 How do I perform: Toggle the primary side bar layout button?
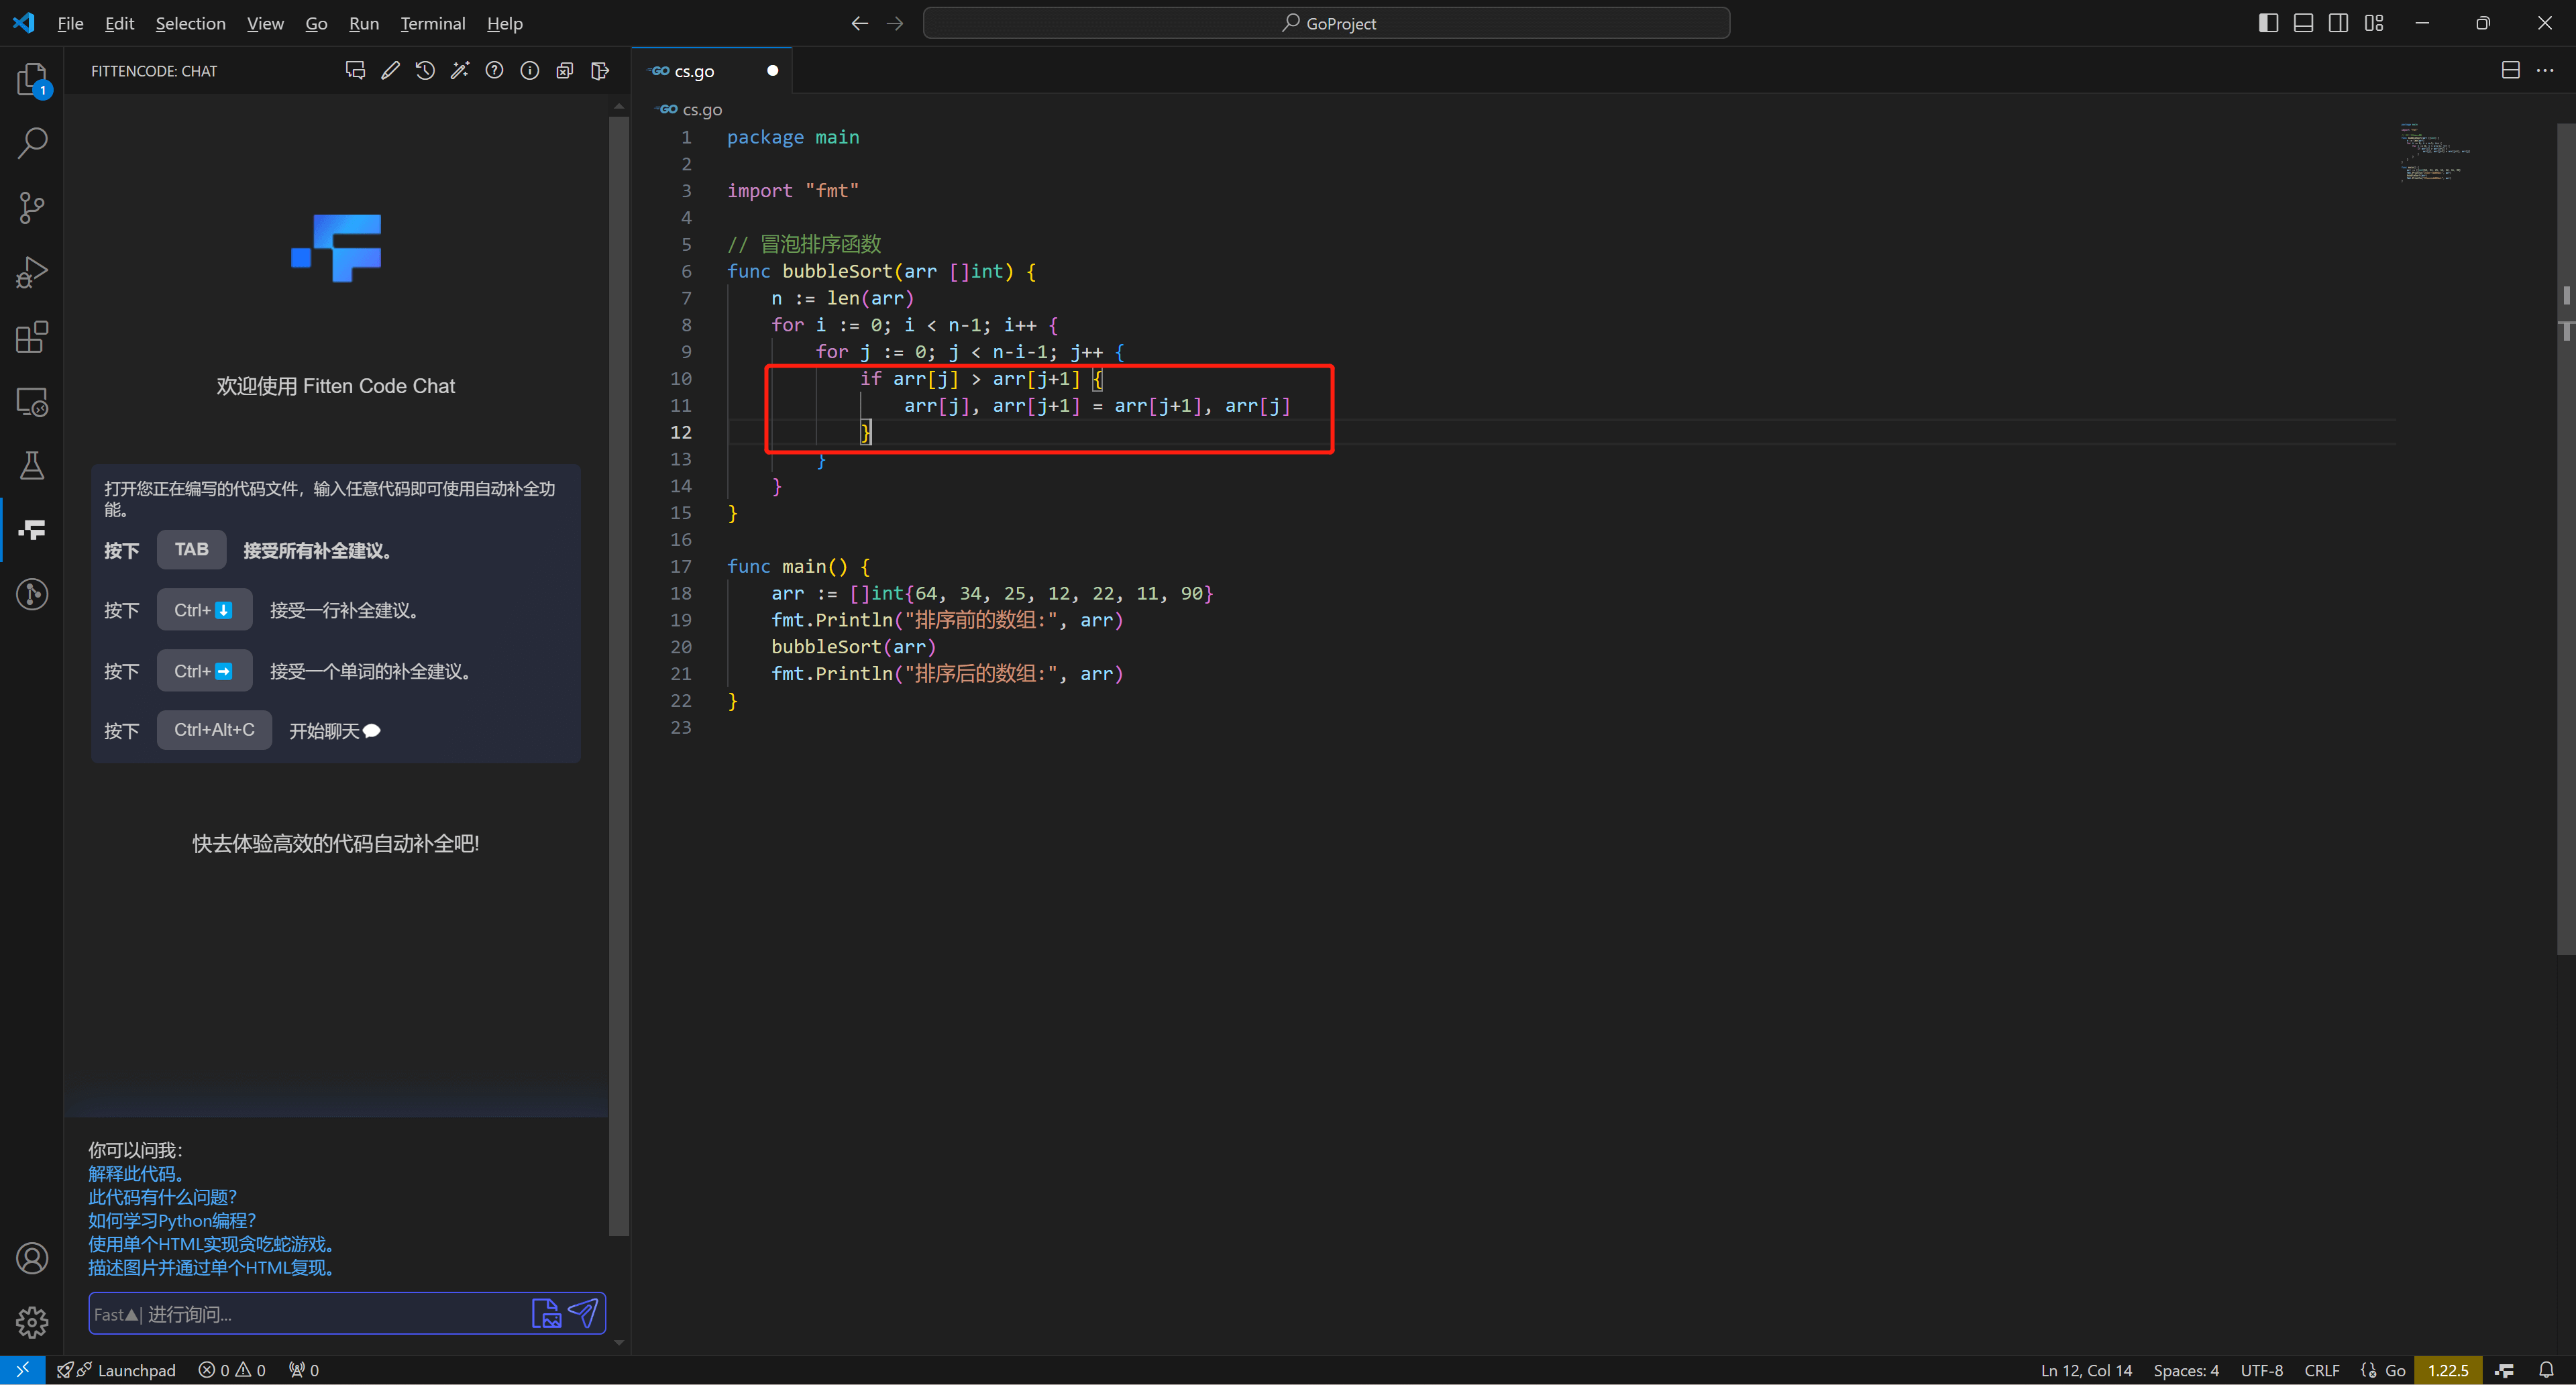2268,23
